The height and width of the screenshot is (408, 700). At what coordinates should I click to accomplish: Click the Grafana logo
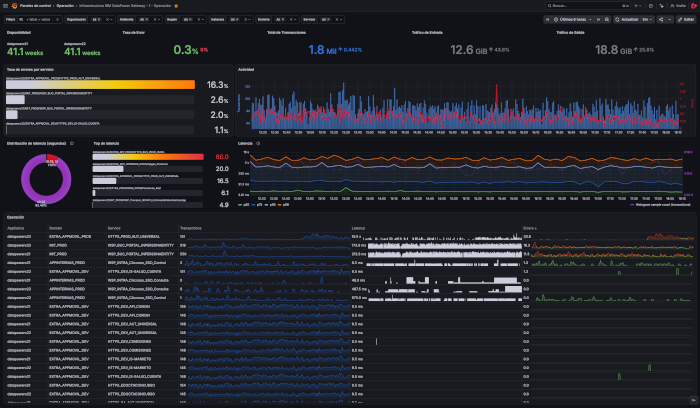[15, 6]
